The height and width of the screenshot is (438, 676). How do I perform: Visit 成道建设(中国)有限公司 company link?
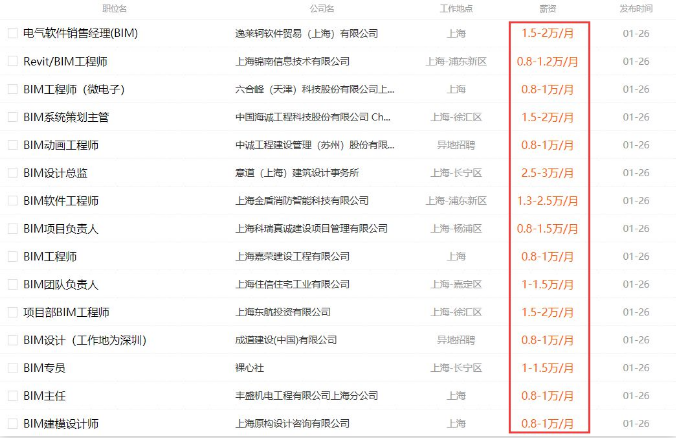pyautogui.click(x=286, y=340)
